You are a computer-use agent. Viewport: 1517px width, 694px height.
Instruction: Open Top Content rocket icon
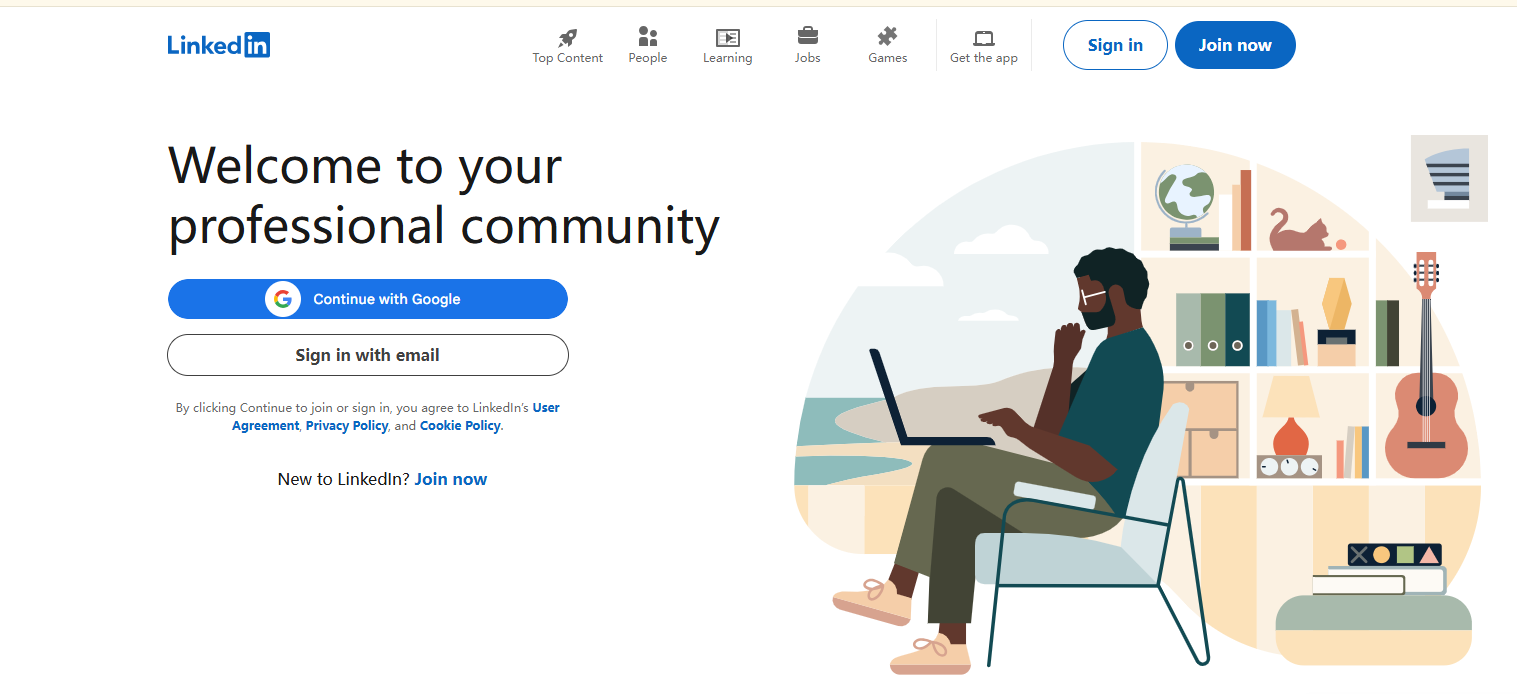(568, 38)
